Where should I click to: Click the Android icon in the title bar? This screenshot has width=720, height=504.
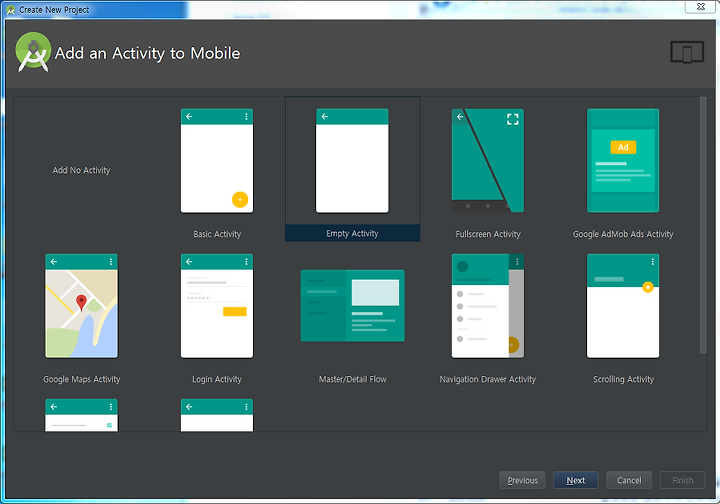coord(11,10)
